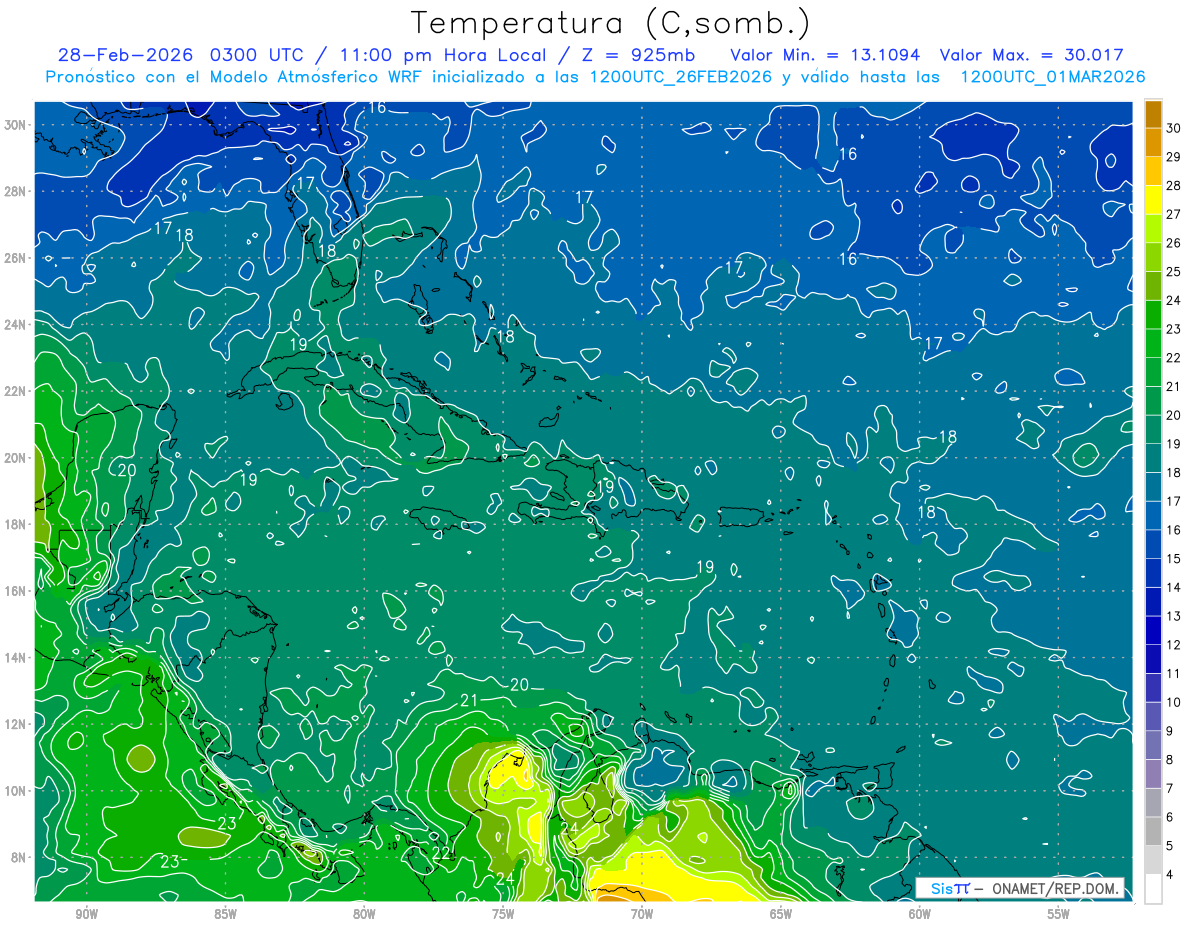Click the color bar label 11
The width and height of the screenshot is (1200, 927).
point(1174,673)
